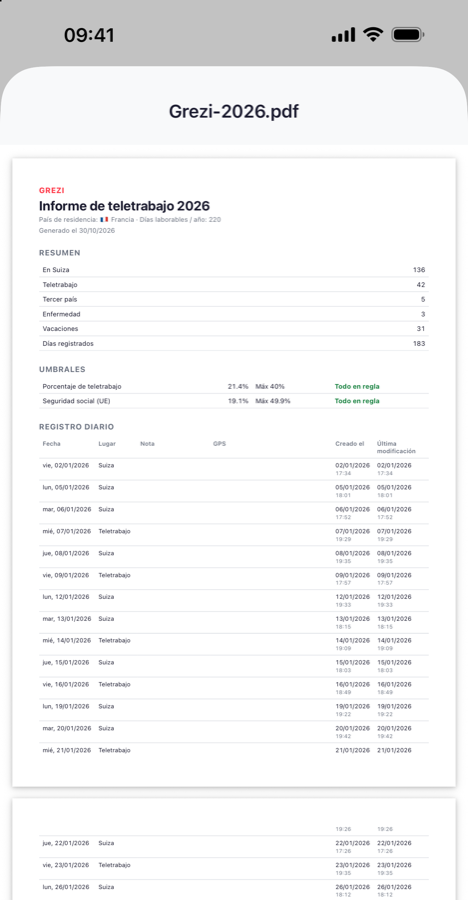468x900 pixels.
Task: Select the 21.4% percentage value
Action: point(238,387)
